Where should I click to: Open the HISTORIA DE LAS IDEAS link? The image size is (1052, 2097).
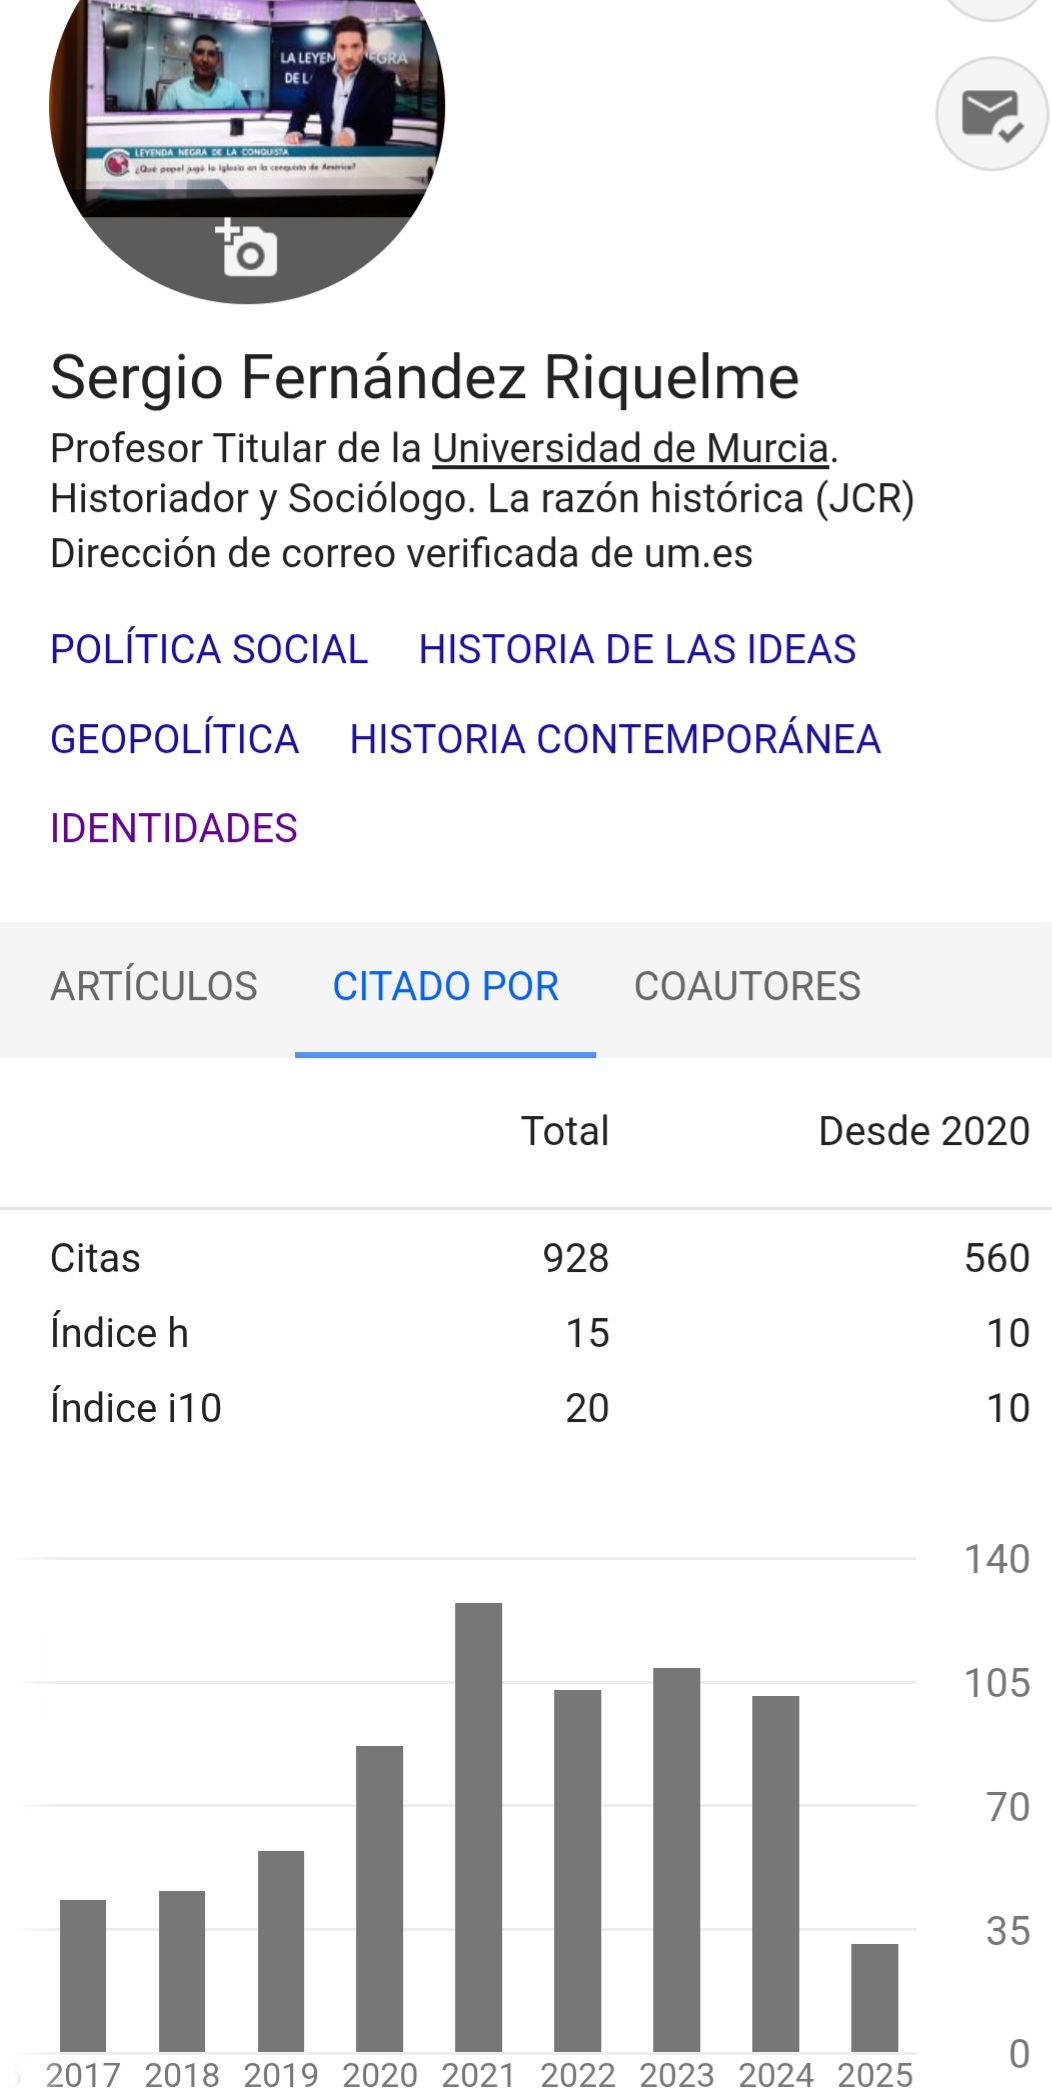coord(637,649)
